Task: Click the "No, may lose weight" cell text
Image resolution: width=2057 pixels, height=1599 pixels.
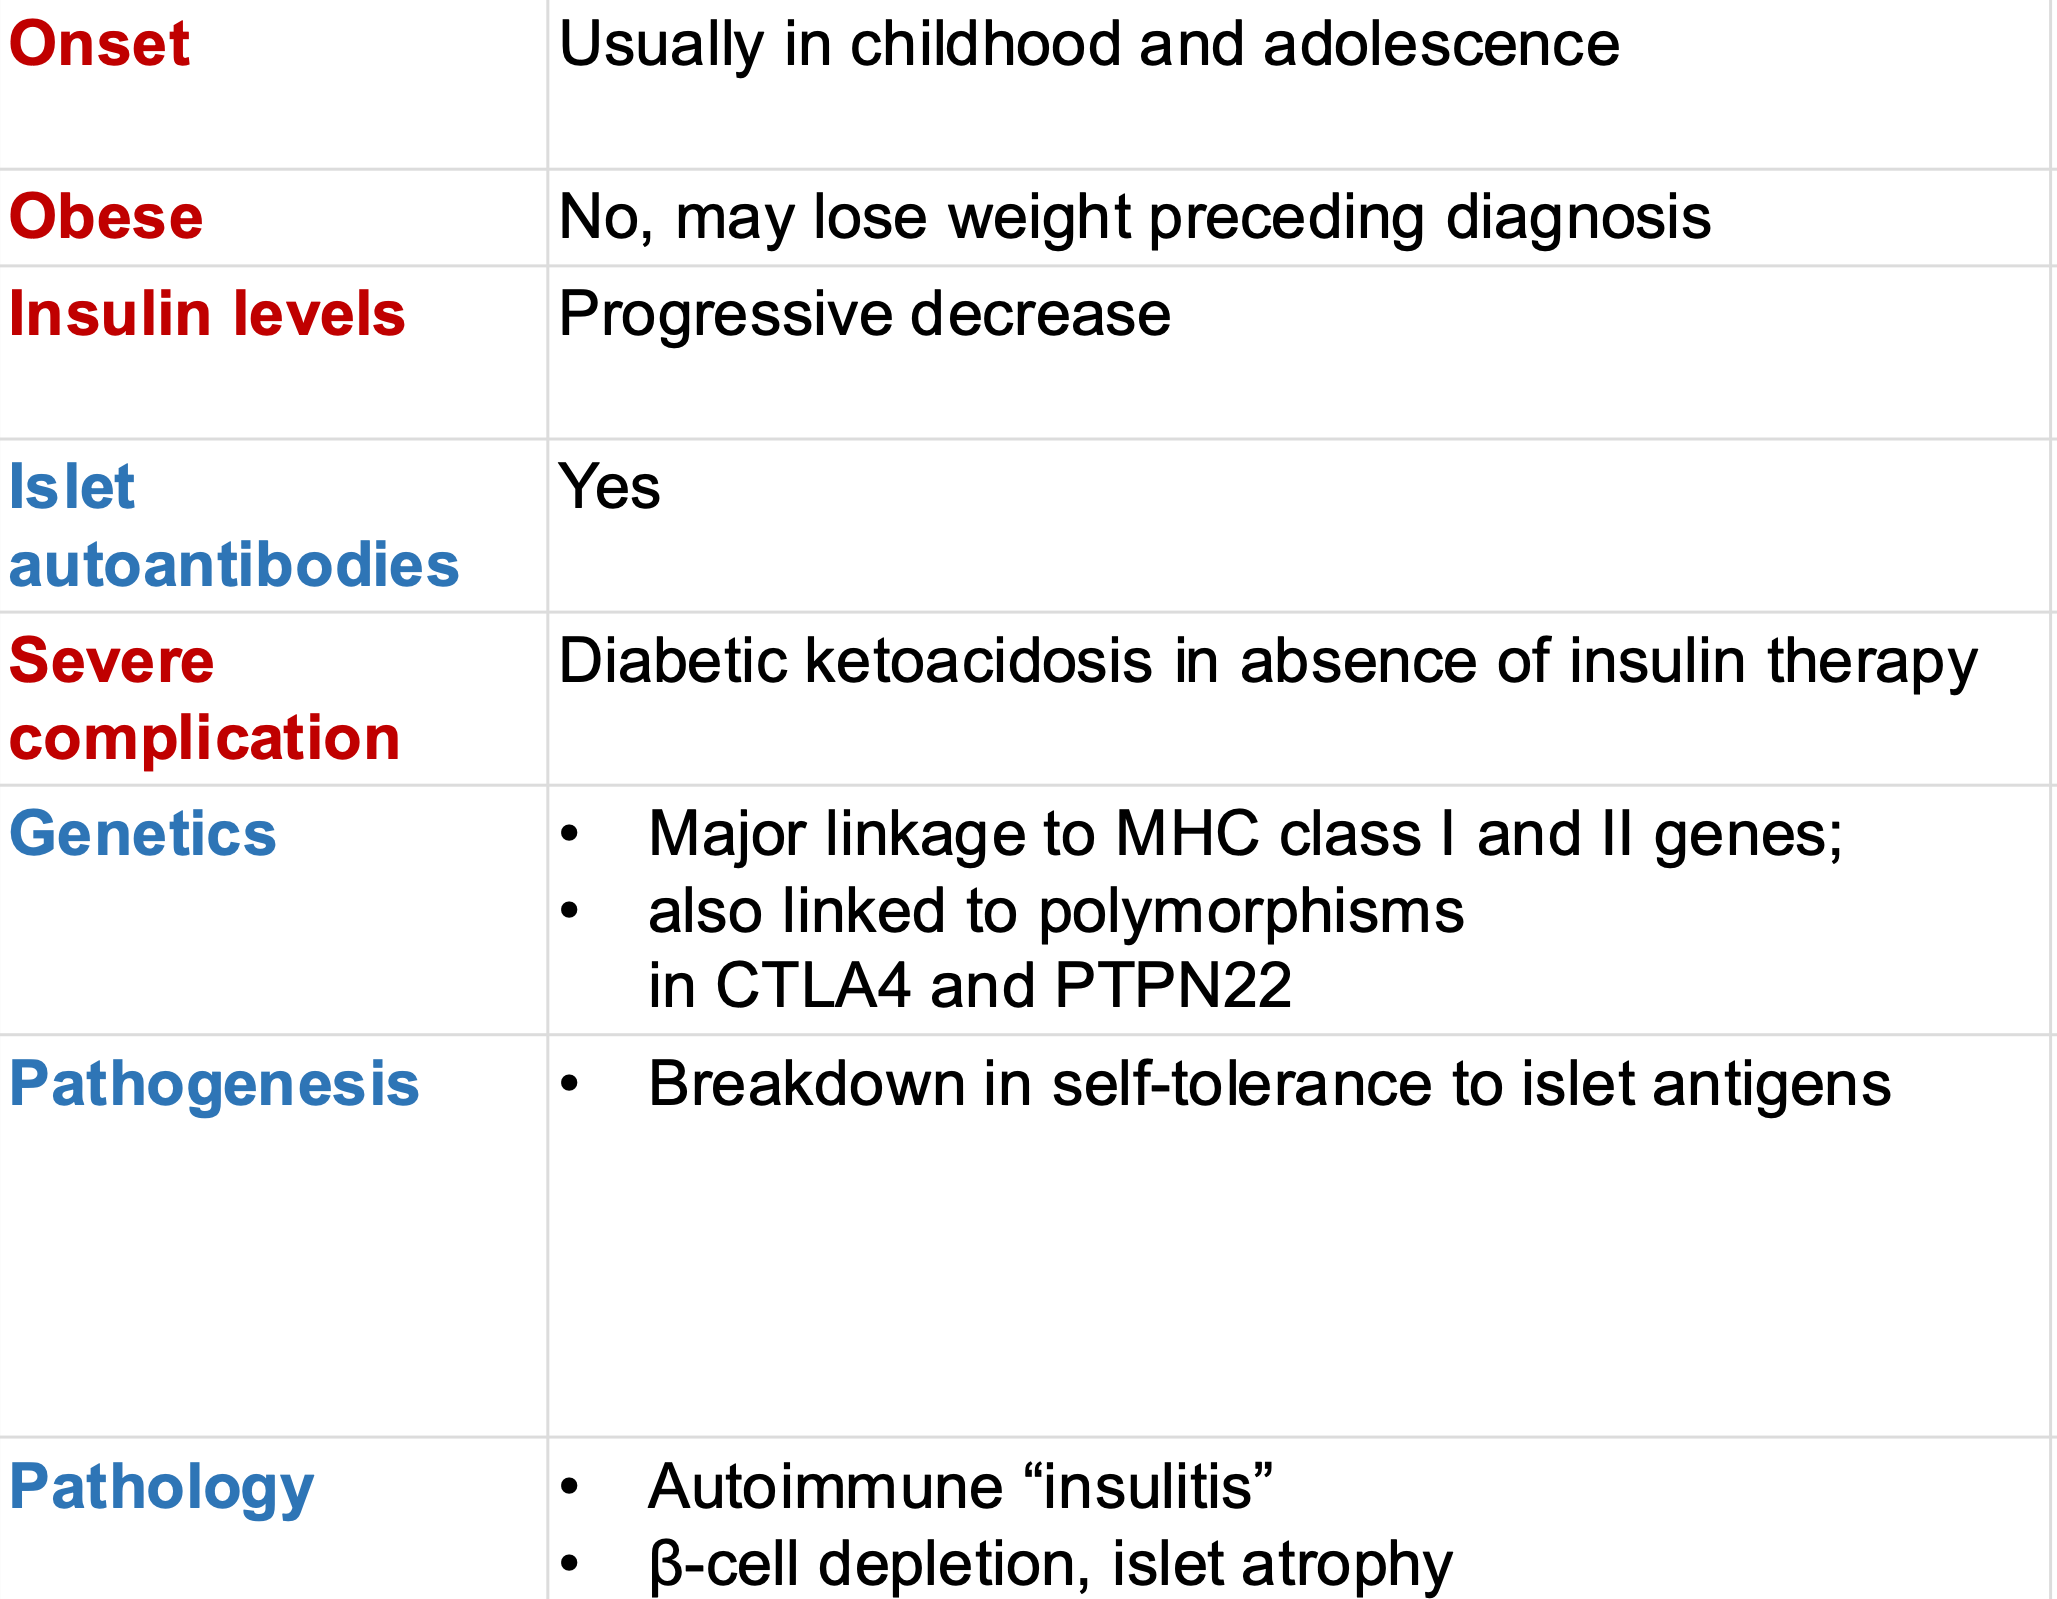Action: point(1134,217)
